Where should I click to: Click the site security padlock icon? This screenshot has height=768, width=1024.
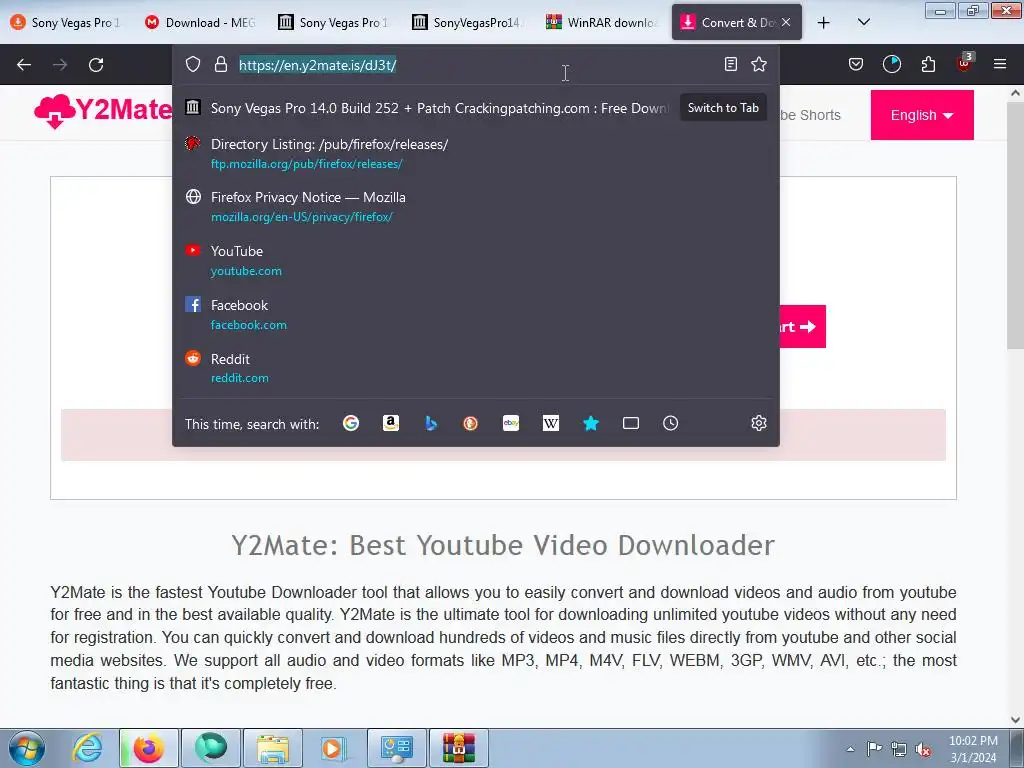(221, 64)
